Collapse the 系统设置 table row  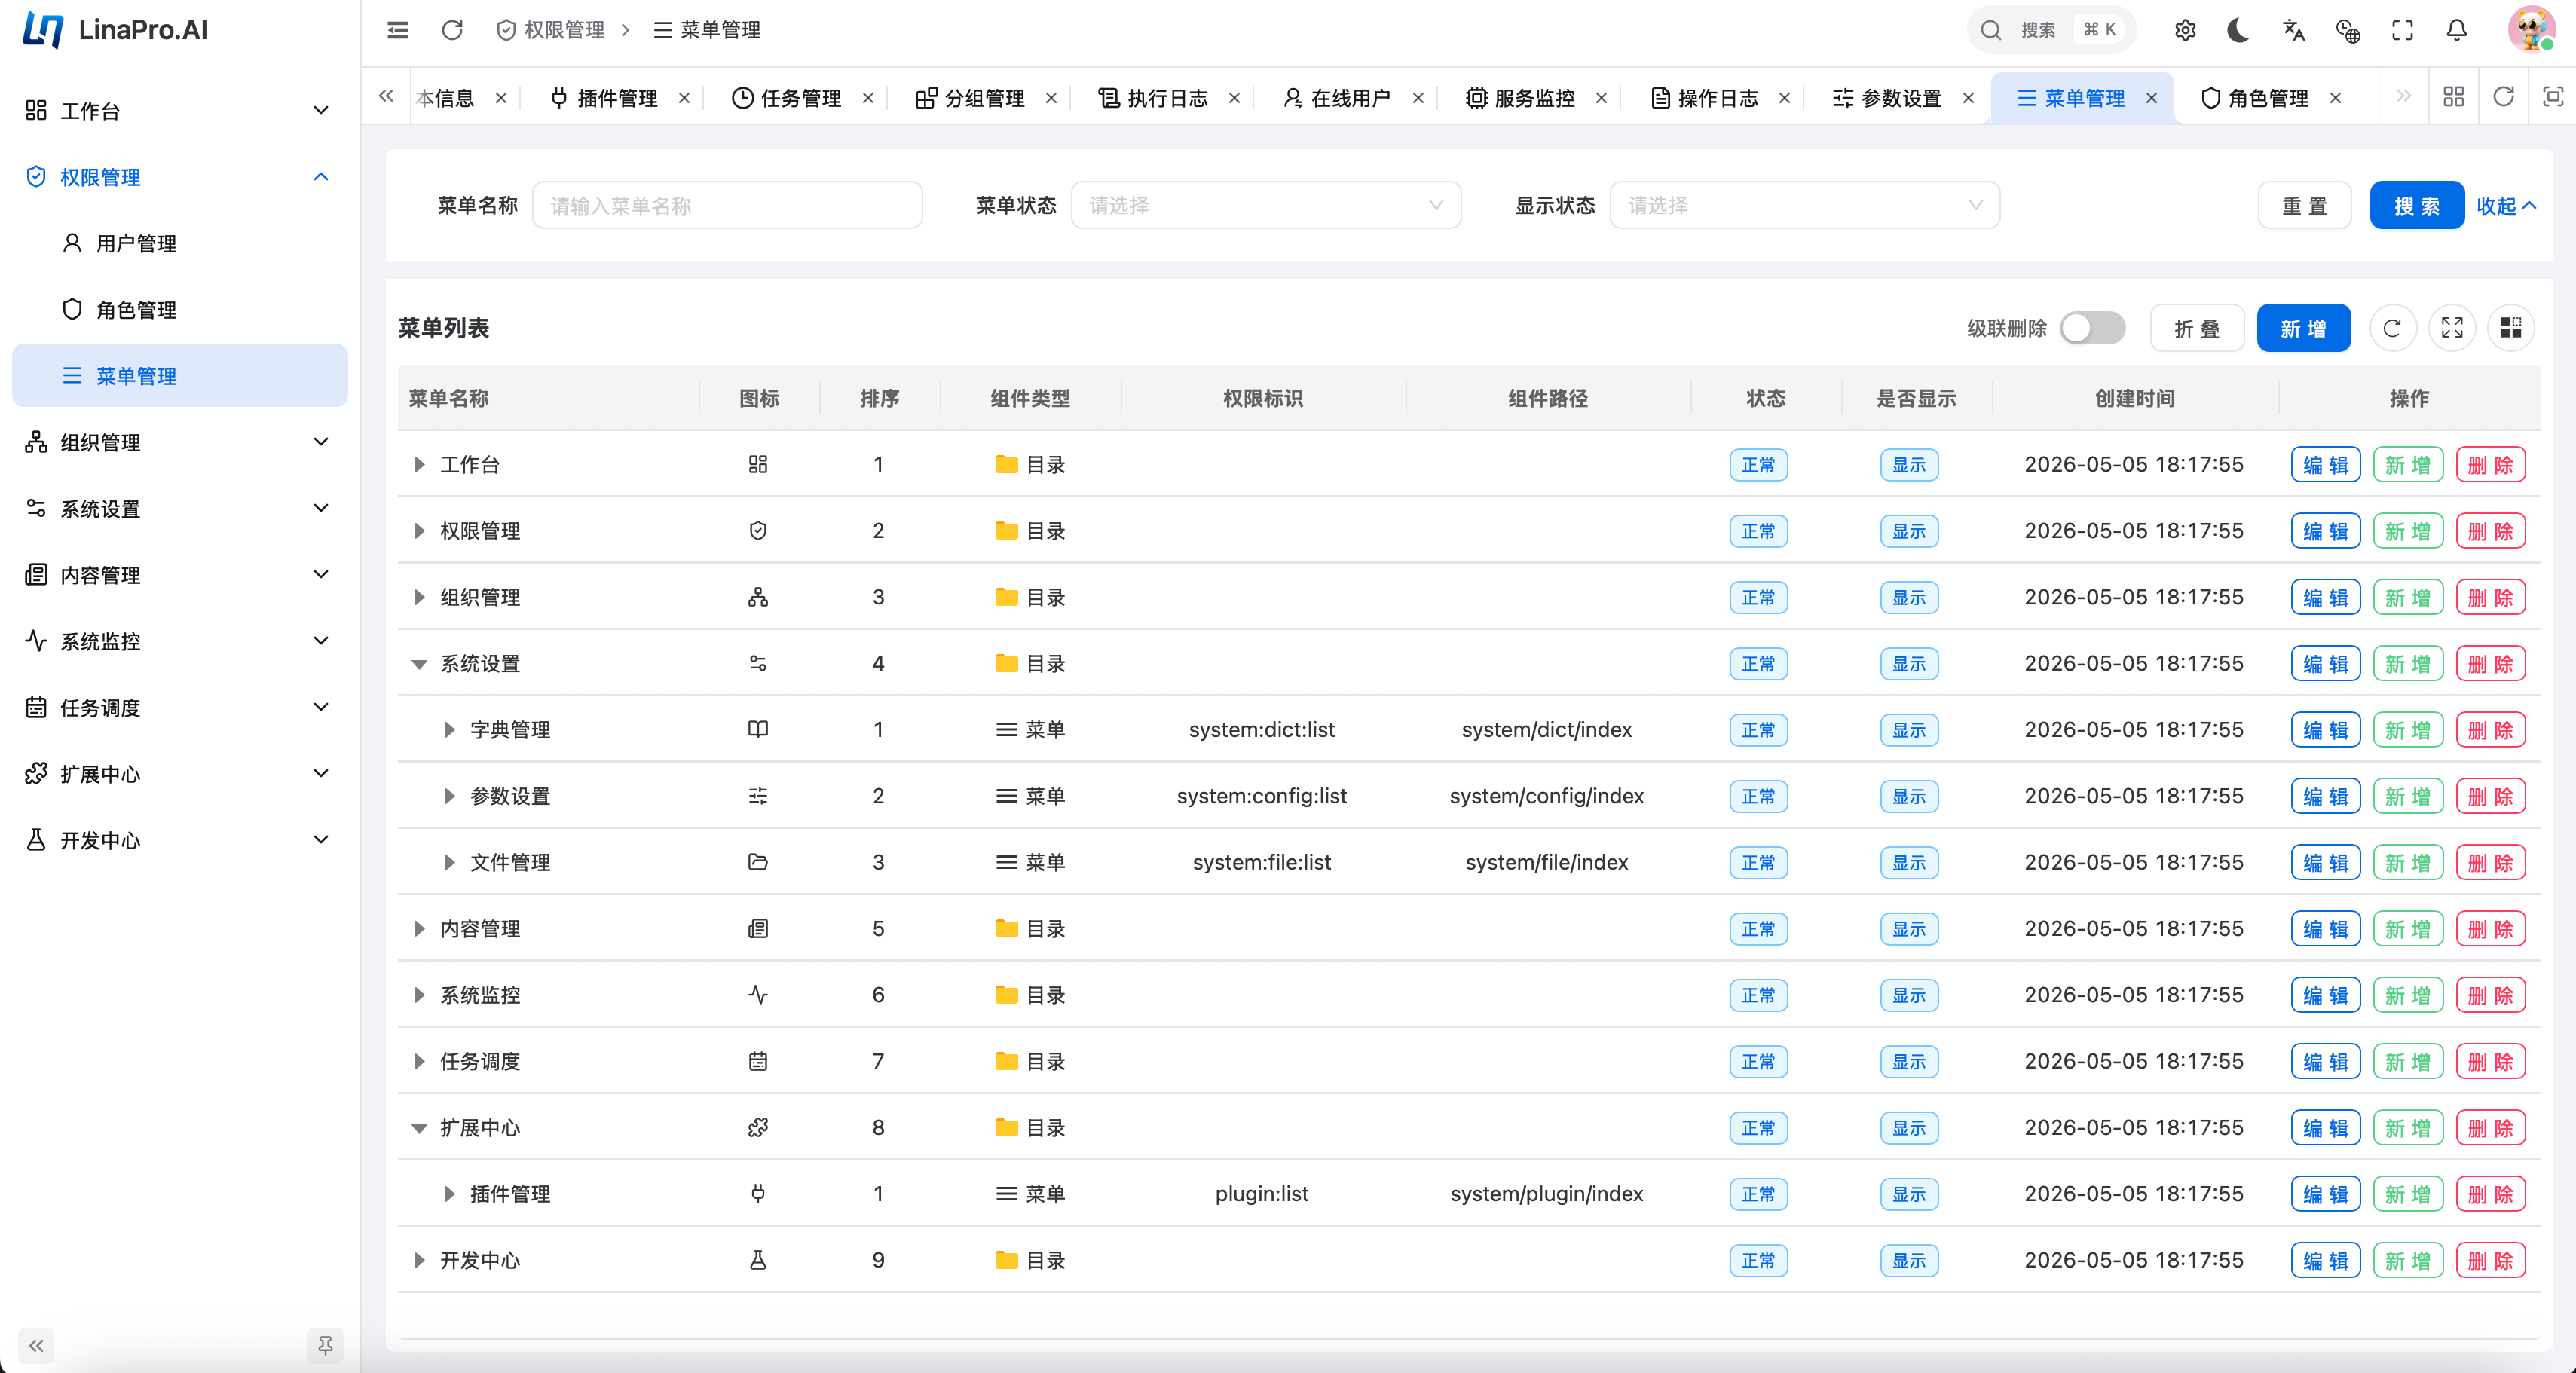tap(419, 664)
